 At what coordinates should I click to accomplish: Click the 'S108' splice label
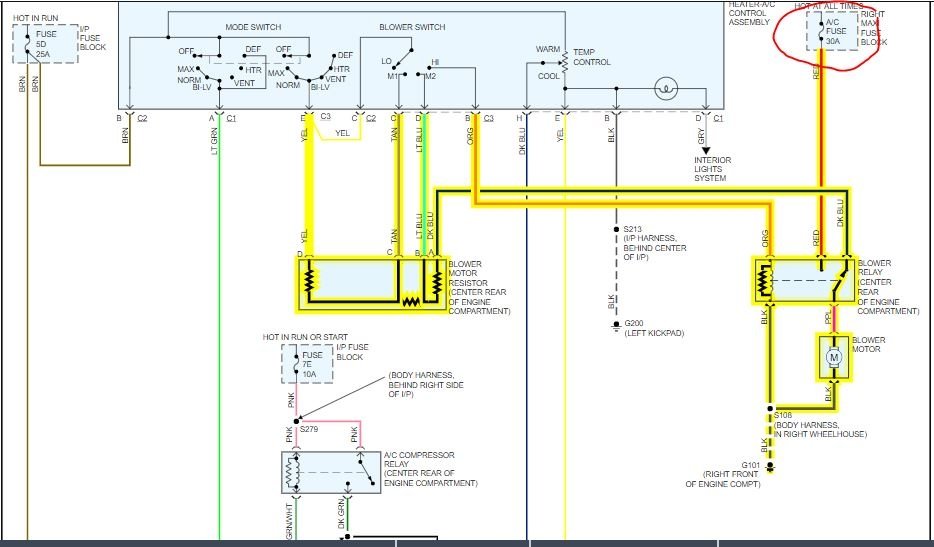[x=783, y=415]
